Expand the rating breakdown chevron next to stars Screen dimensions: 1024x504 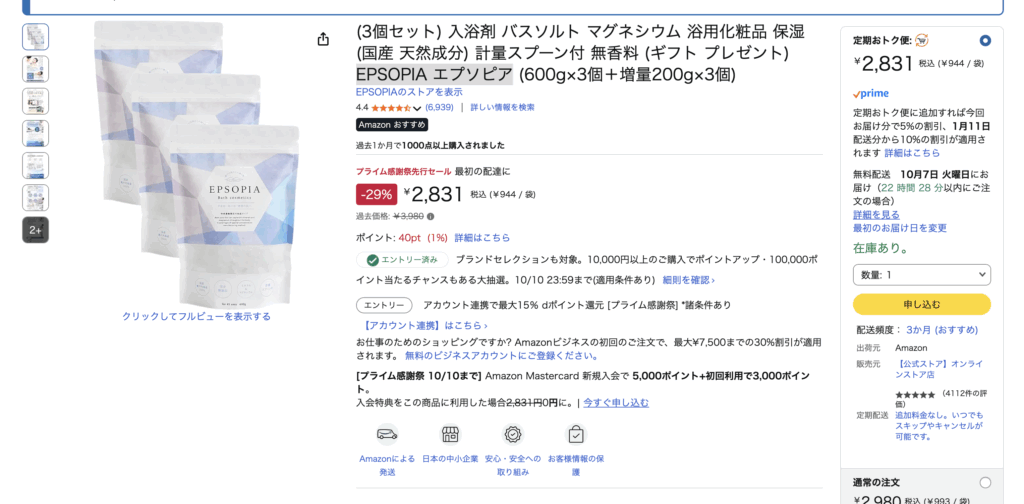(417, 108)
